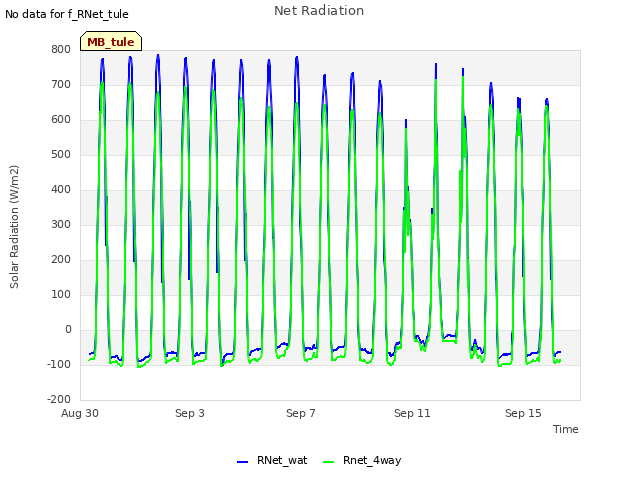Click the Sep 11 x-axis tick label
The height and width of the screenshot is (480, 640).
coord(412,413)
